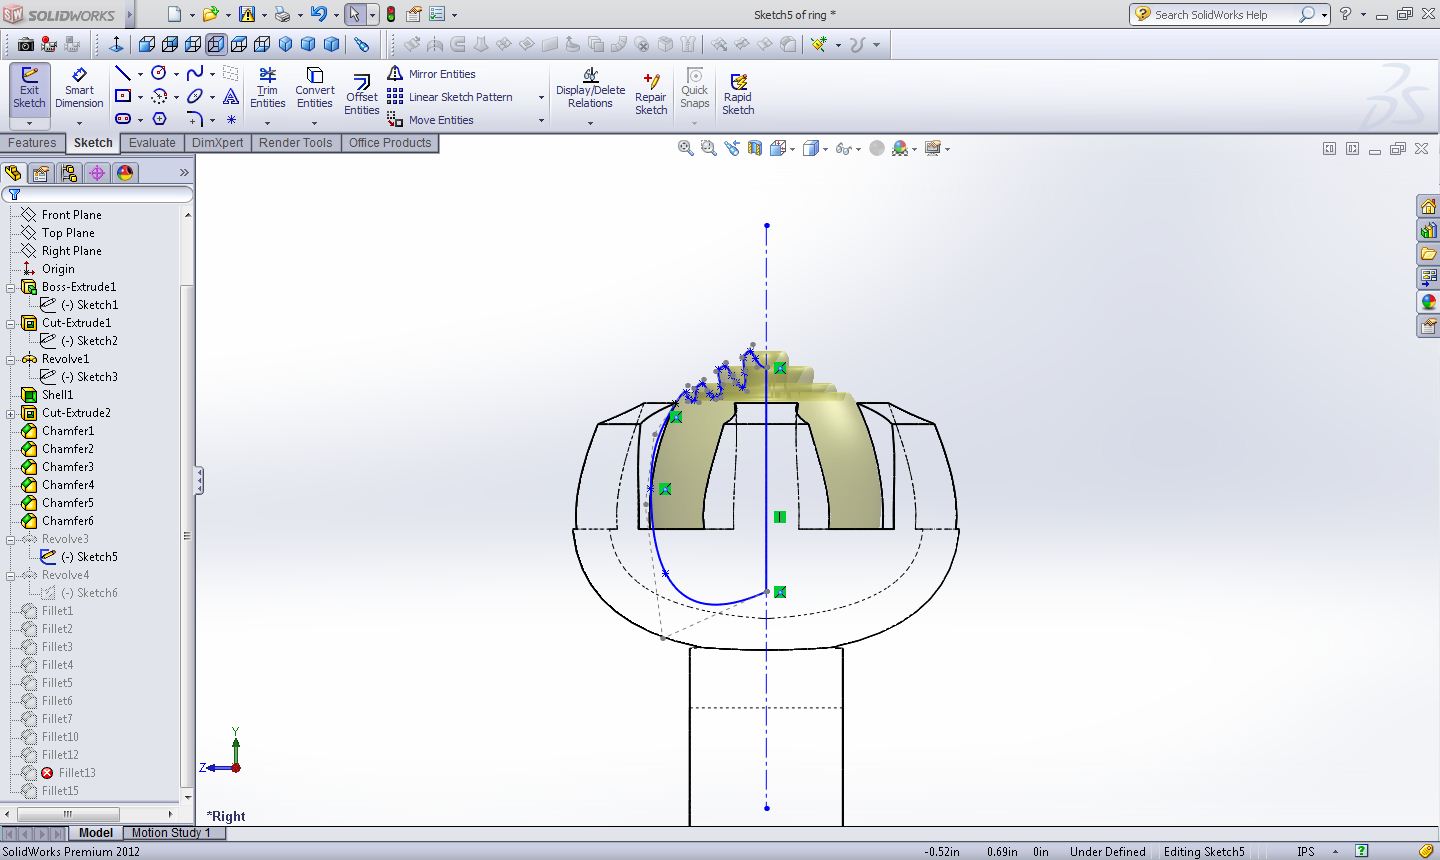Click the Trim Entities tool
The image size is (1440, 860).
(267, 89)
